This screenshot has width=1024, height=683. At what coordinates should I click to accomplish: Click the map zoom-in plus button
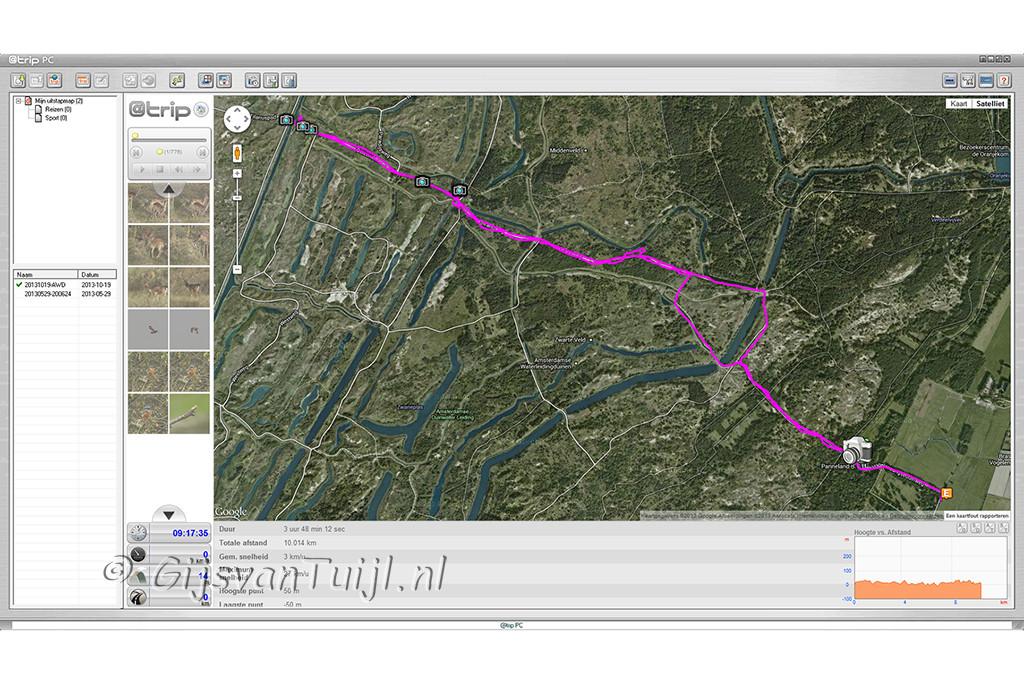click(x=237, y=174)
